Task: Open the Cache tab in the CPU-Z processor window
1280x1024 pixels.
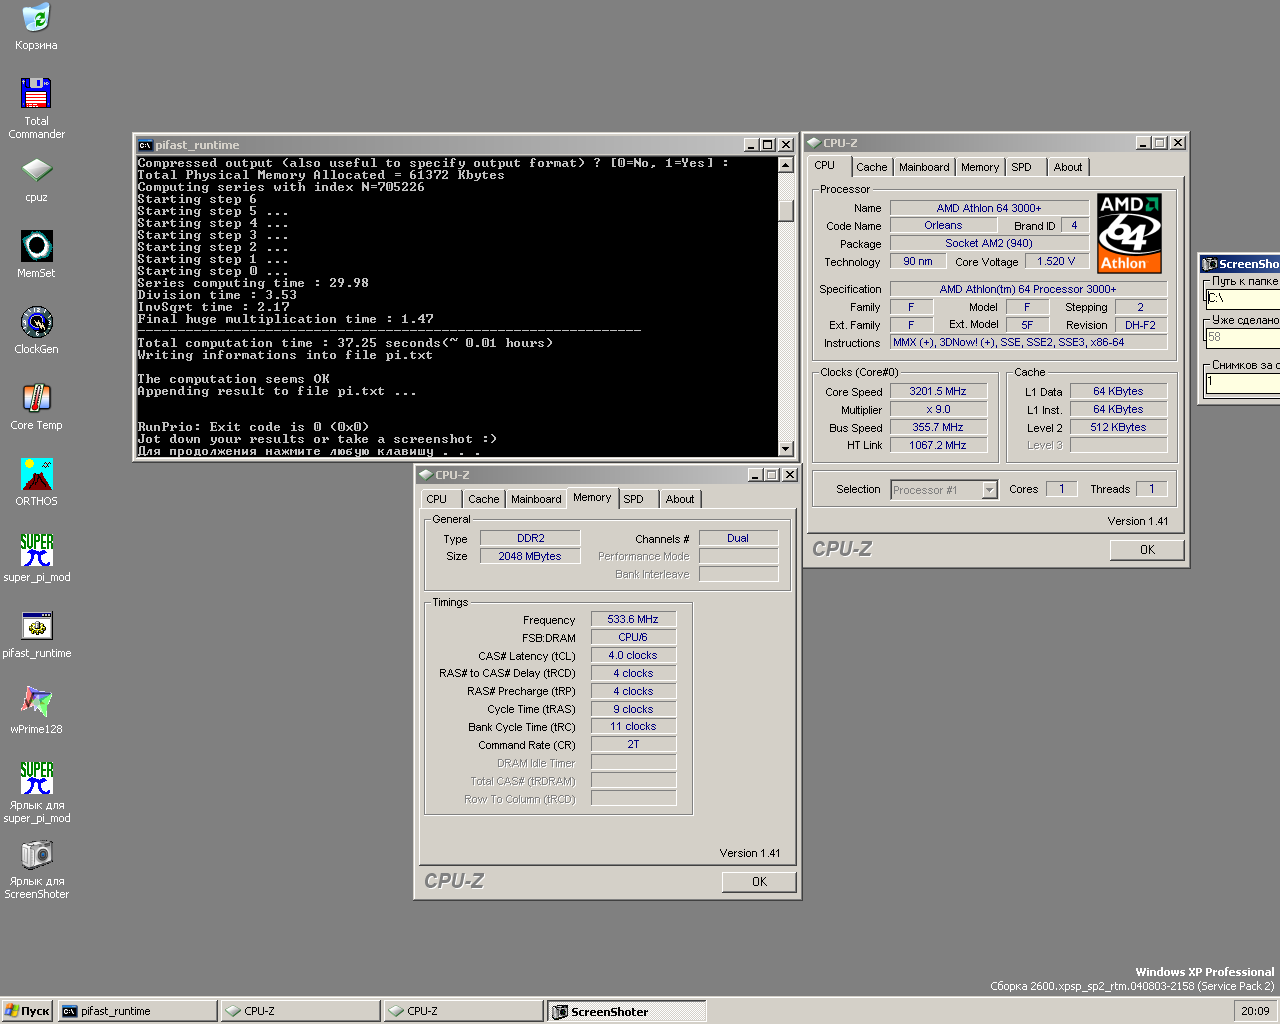Action: tap(871, 167)
